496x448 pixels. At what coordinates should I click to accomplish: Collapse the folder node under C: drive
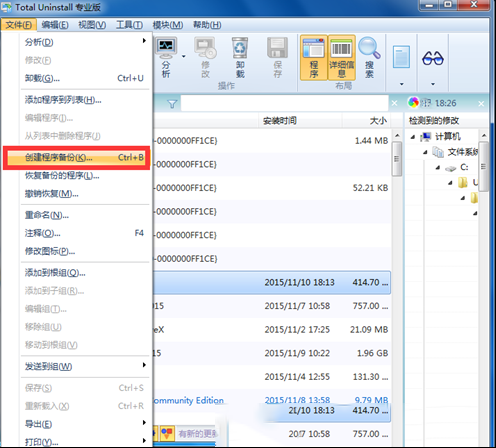(x=450, y=183)
